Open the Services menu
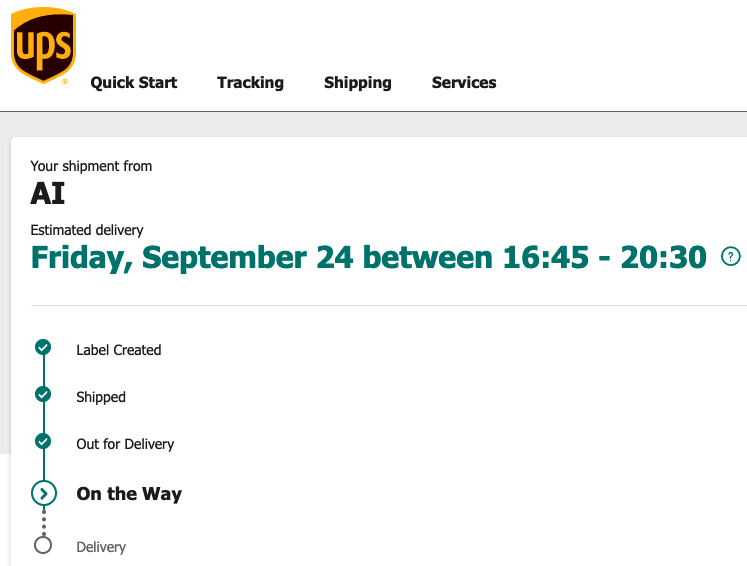The height and width of the screenshot is (566, 747). [x=464, y=83]
